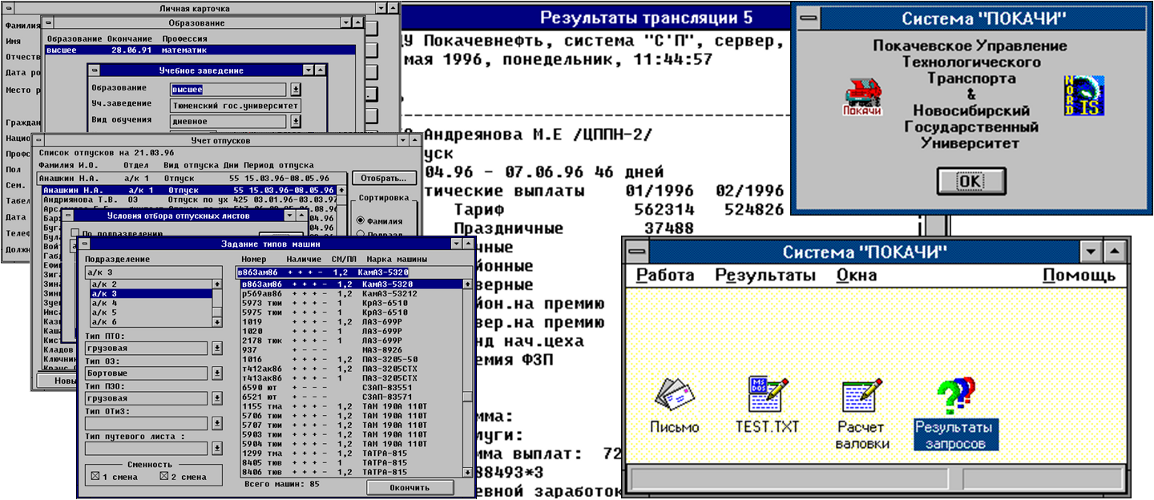Expand the Тип ОЗ dropdown
The height and width of the screenshot is (500, 1154).
pyautogui.click(x=216, y=373)
